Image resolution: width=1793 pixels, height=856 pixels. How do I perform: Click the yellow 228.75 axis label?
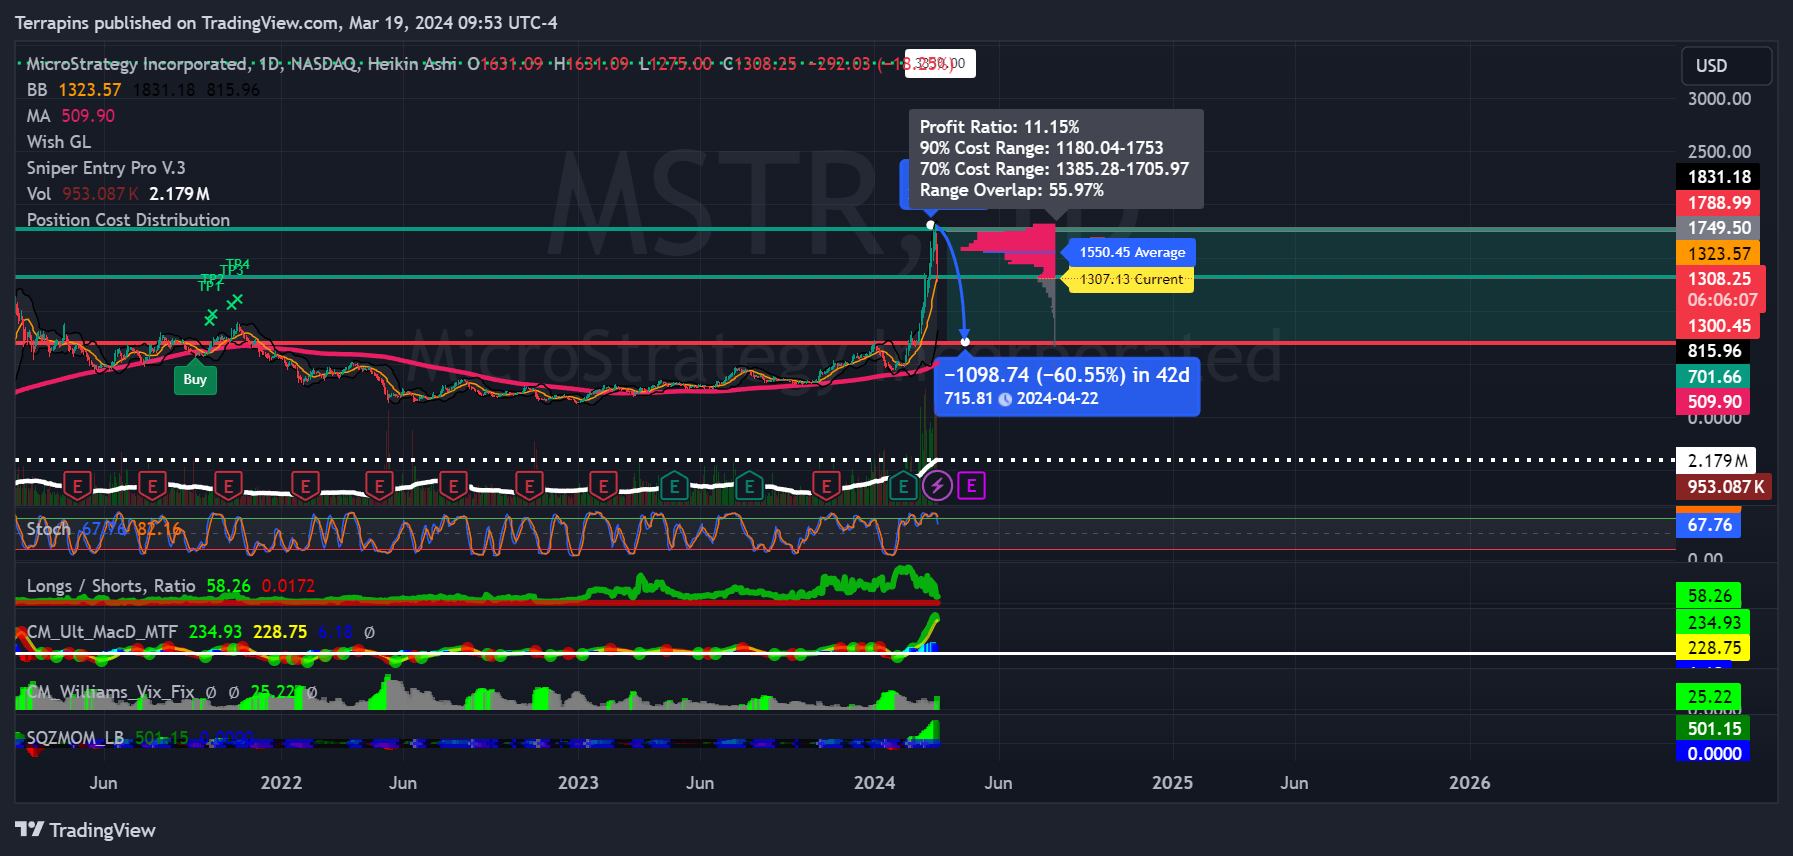tap(1713, 648)
